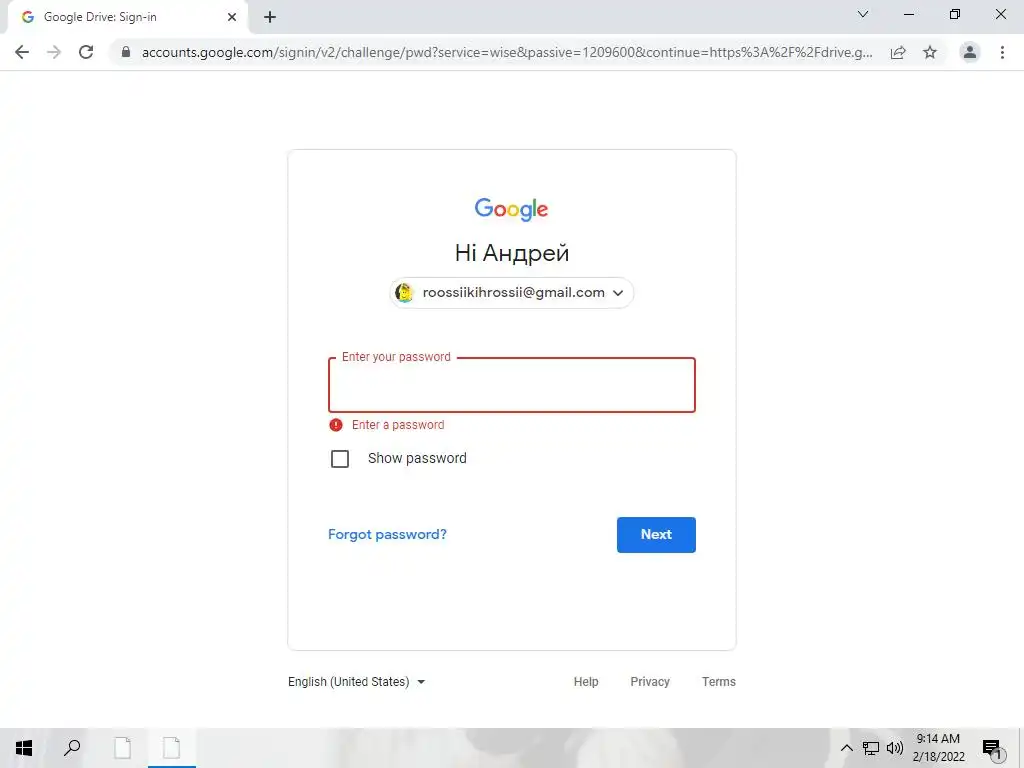Click the blue Next button
The height and width of the screenshot is (768, 1024).
coord(656,535)
